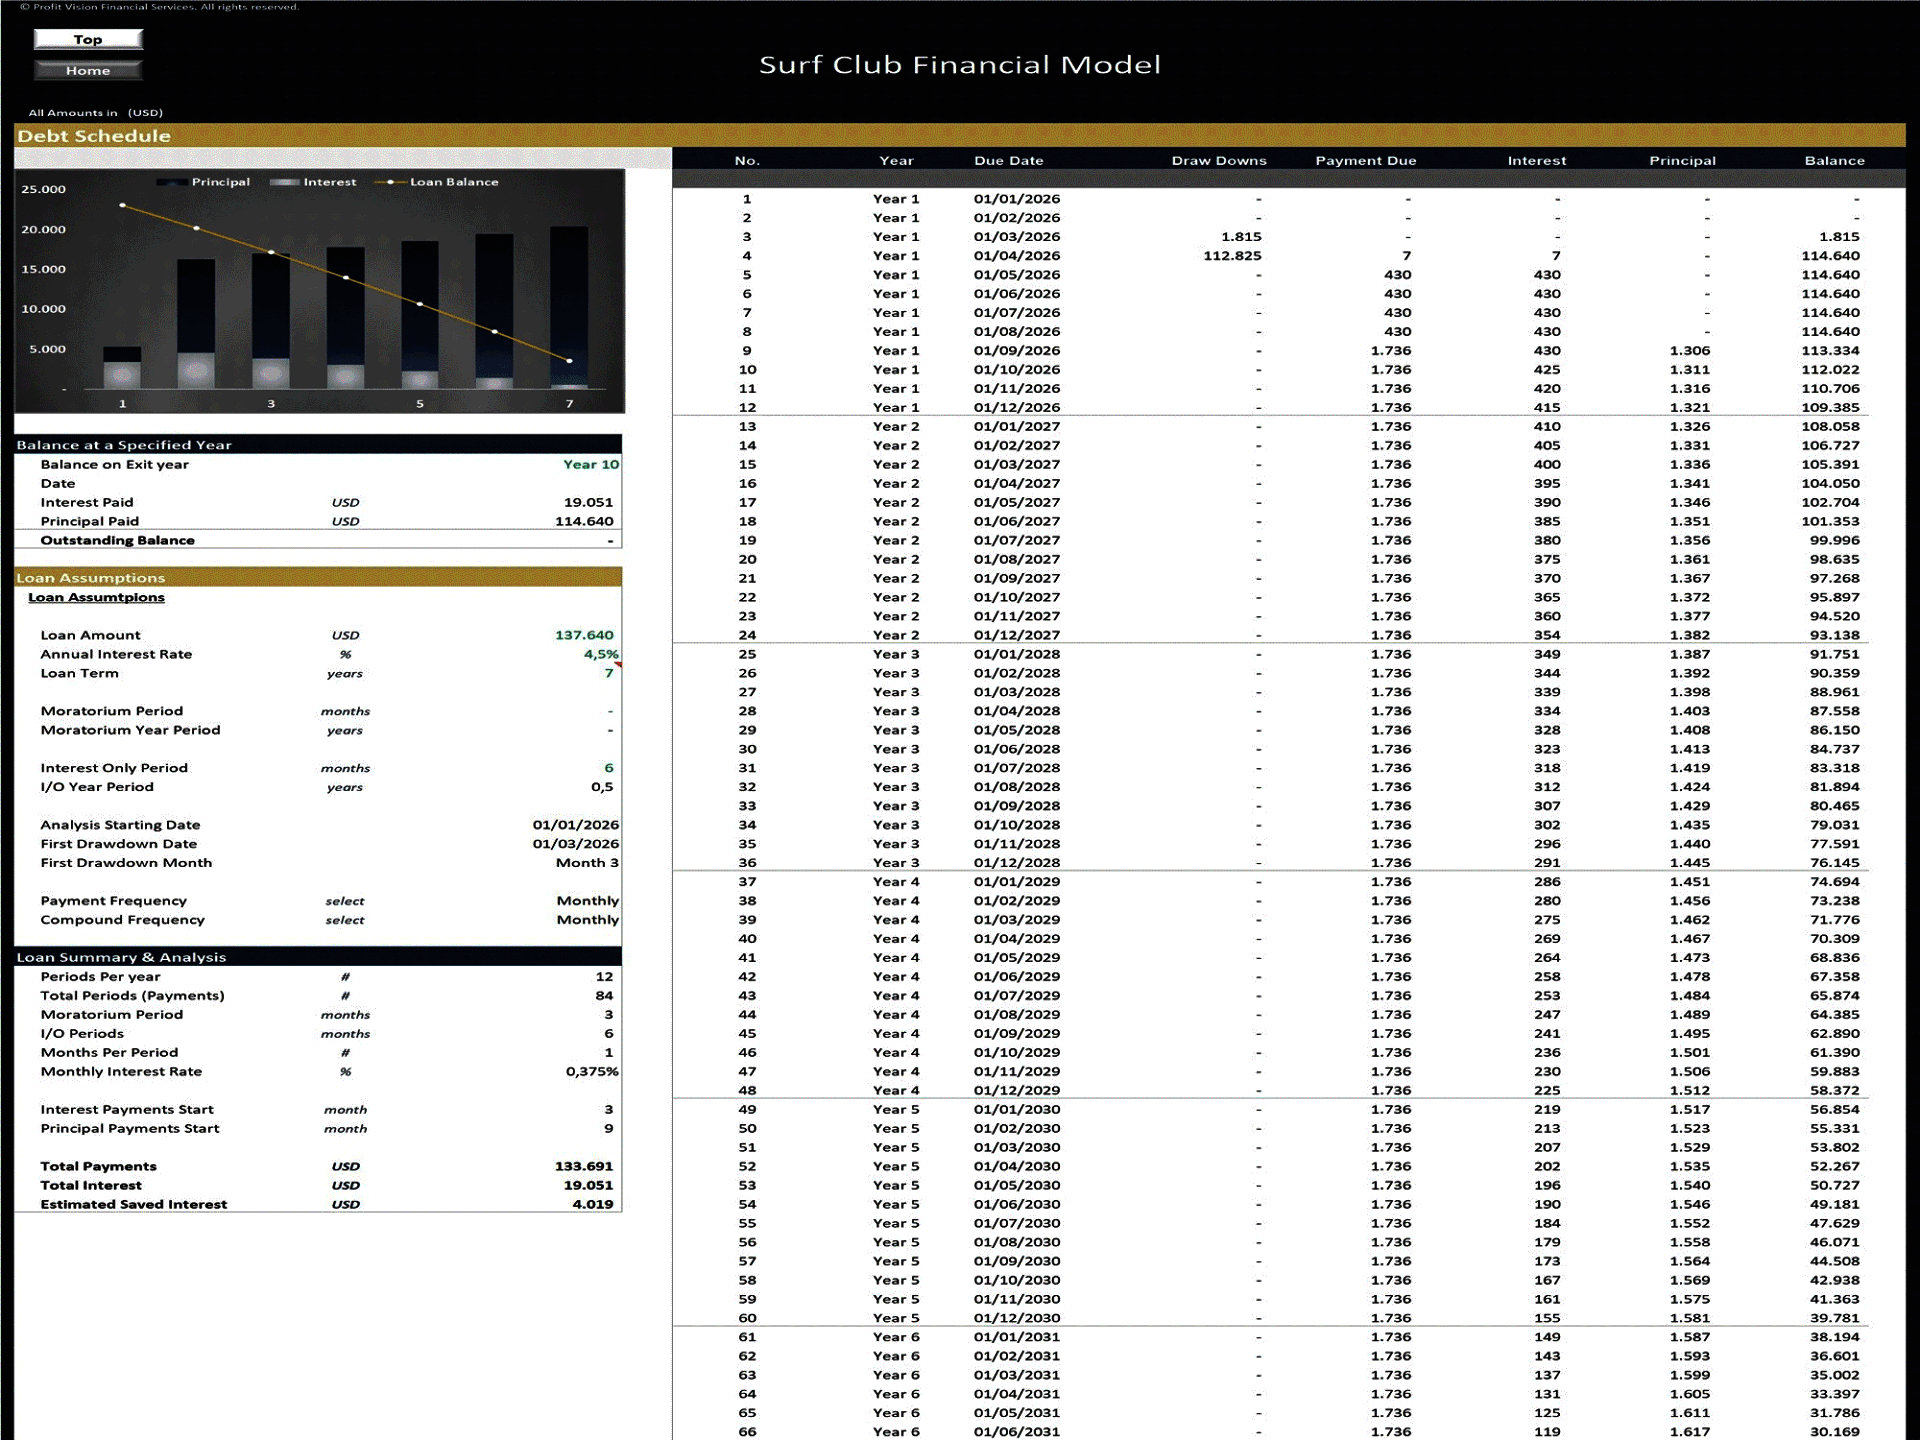Click the First Drawdown Month value Month 3
The width and height of the screenshot is (1920, 1440).
[x=587, y=863]
